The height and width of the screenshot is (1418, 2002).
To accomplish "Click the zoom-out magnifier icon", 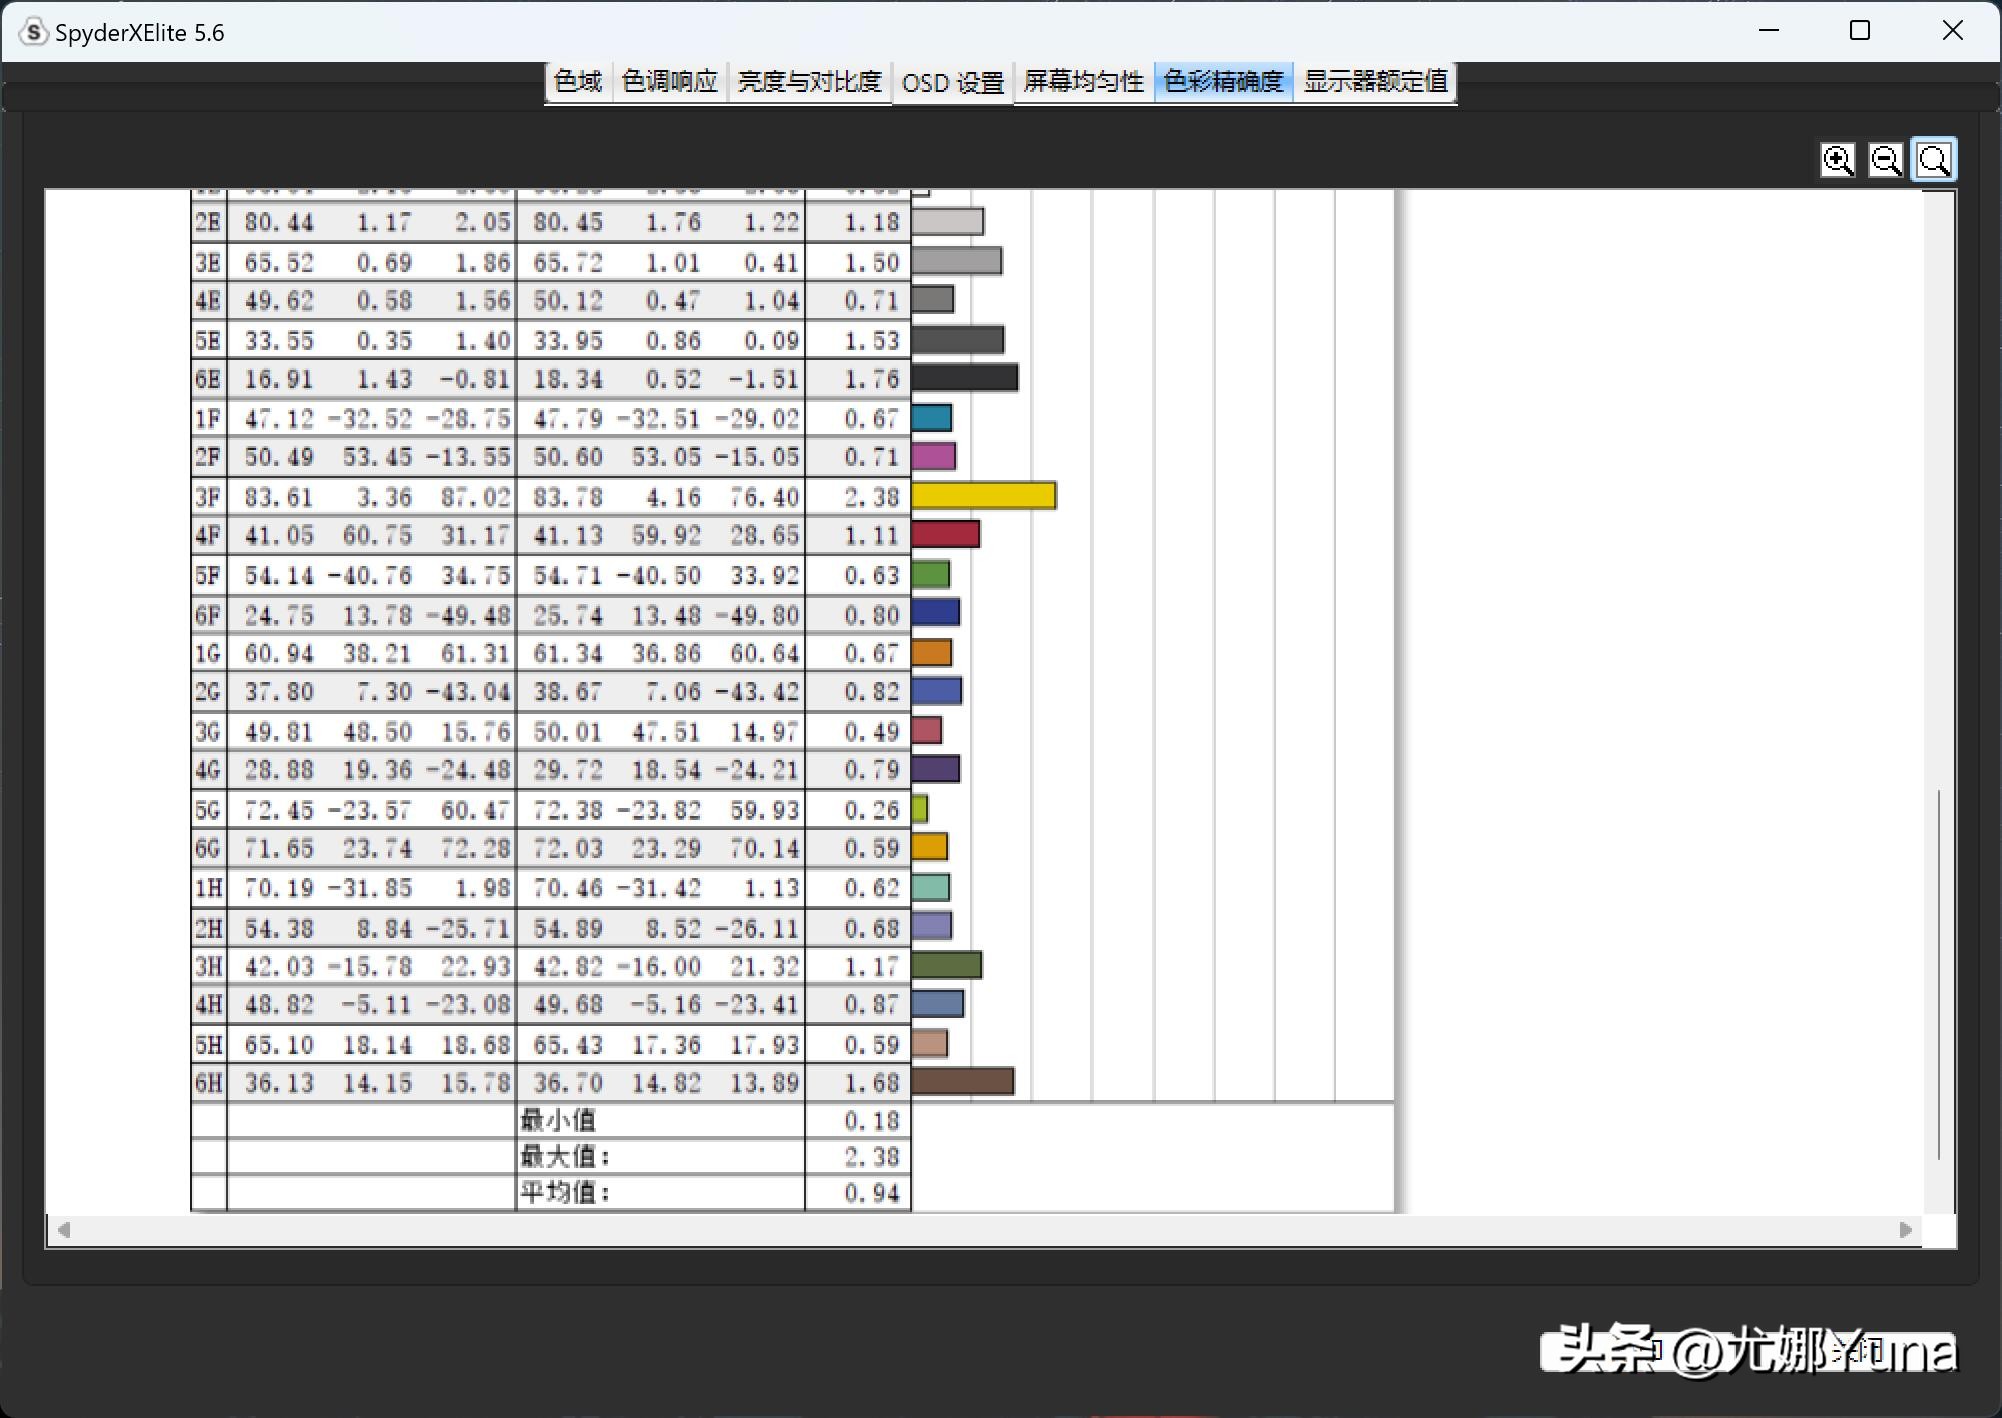I will [x=1886, y=159].
